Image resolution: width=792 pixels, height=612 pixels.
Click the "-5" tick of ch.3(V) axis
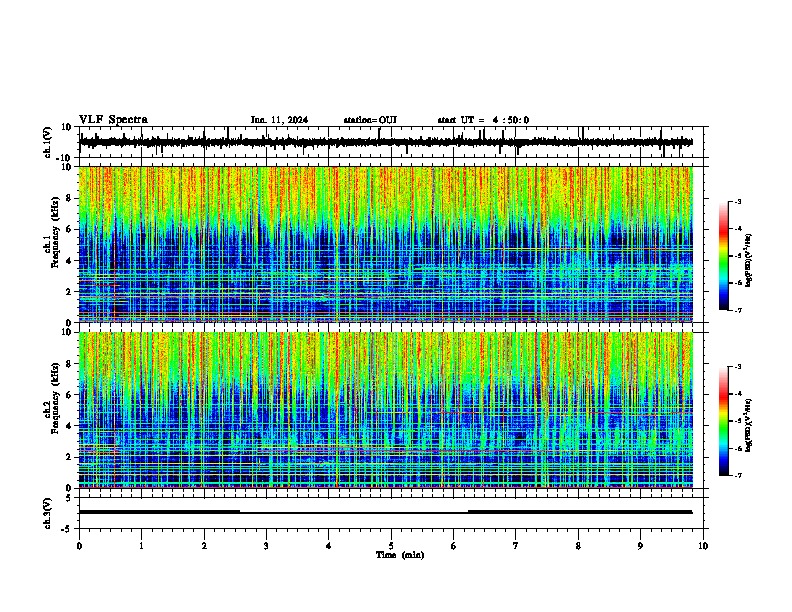coord(68,529)
